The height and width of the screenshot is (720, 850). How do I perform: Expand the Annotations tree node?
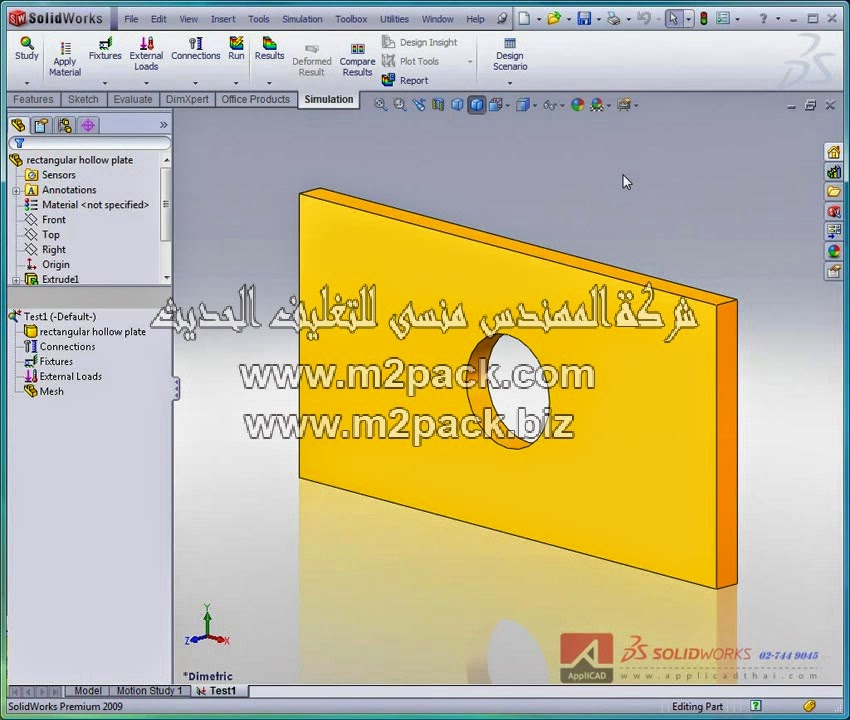[x=16, y=191]
